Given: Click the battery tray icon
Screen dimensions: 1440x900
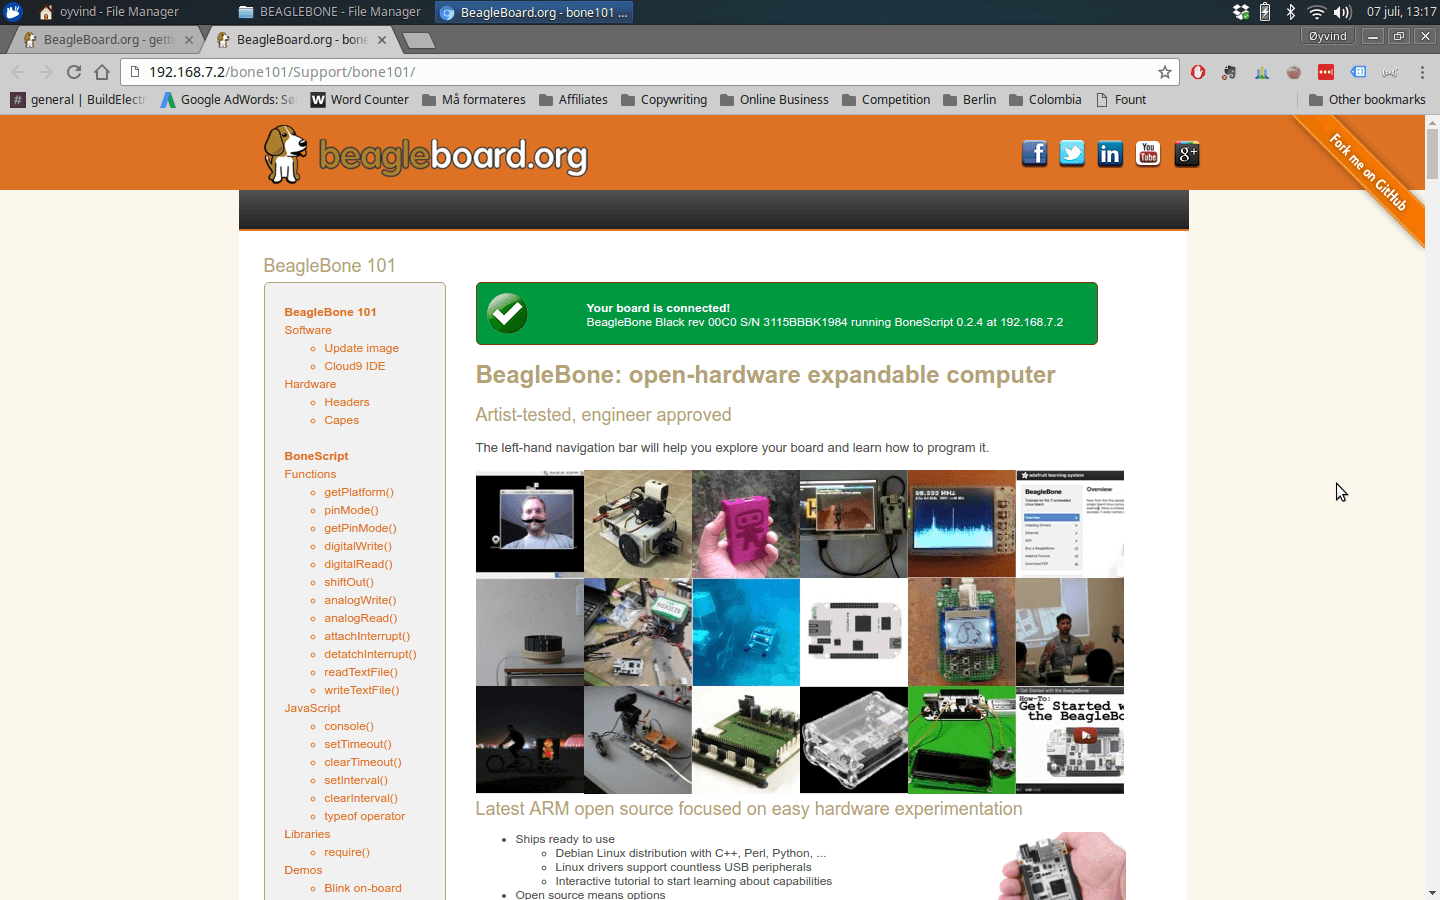Looking at the screenshot, I should (1265, 12).
